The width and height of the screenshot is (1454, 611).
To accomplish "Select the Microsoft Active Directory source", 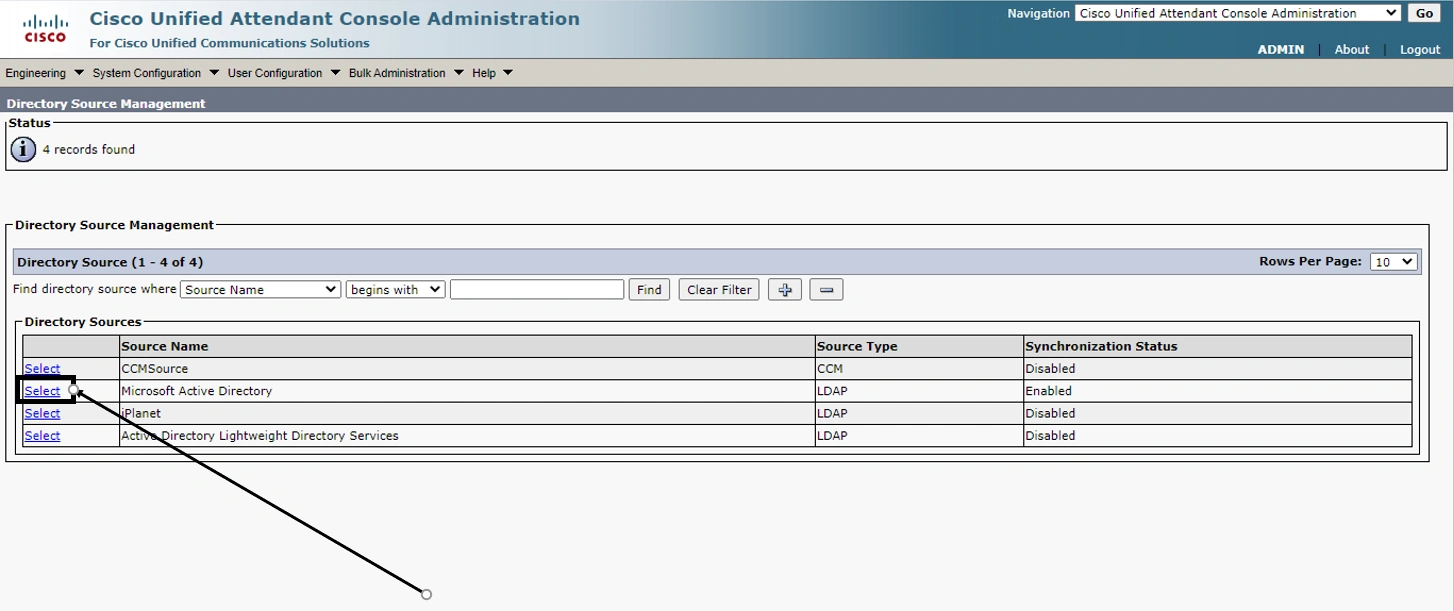I will pyautogui.click(x=42, y=391).
